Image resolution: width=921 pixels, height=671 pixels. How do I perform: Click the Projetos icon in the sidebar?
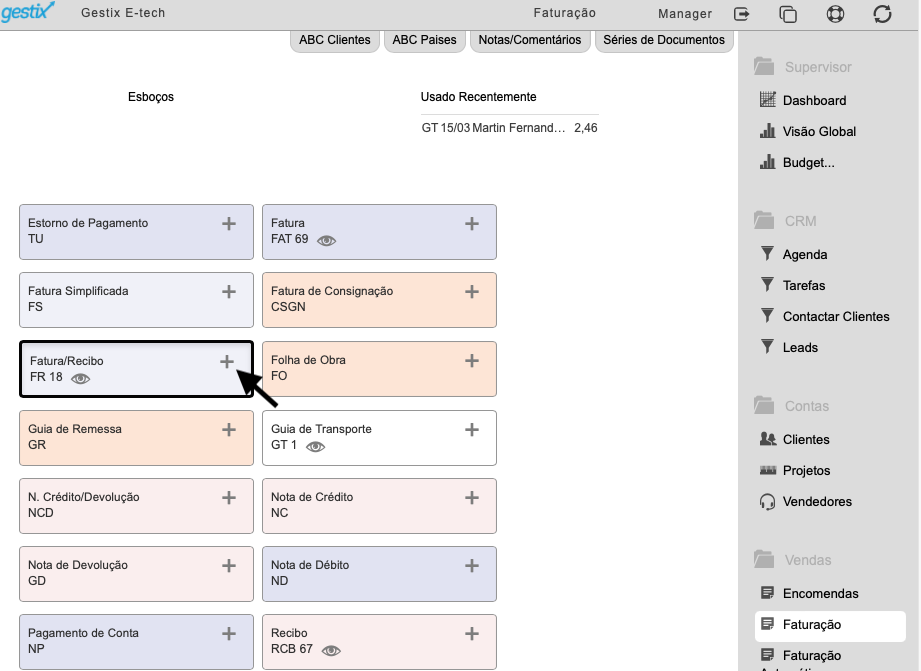pos(768,470)
